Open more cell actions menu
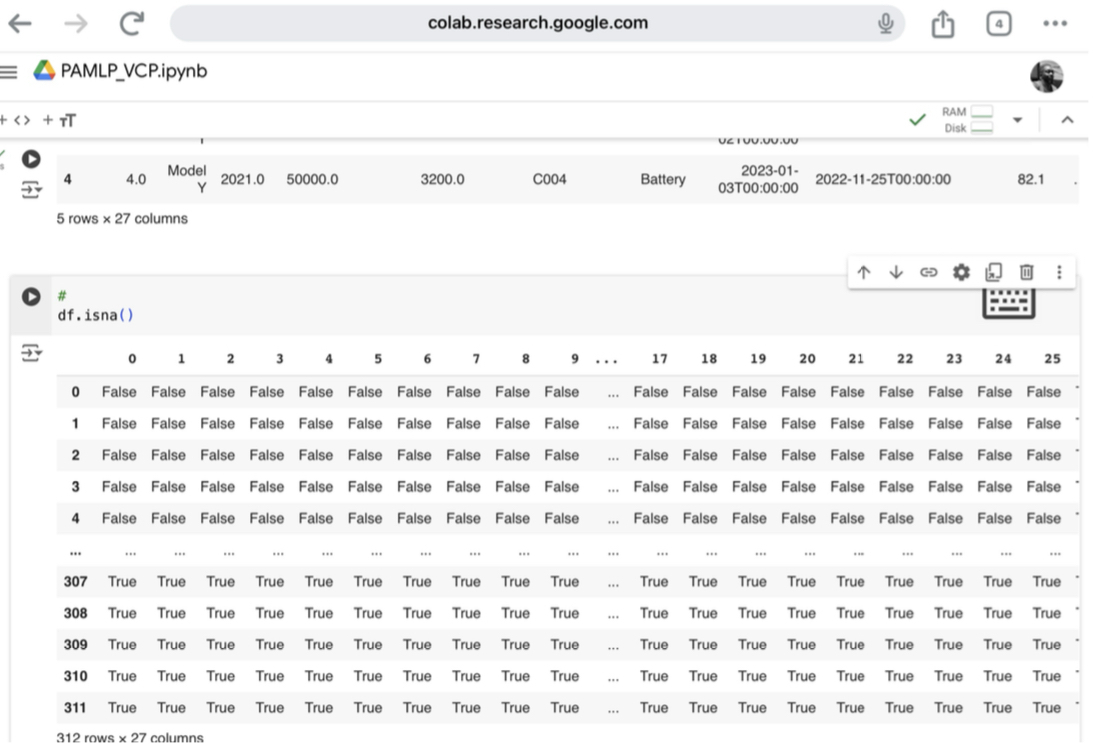 [x=1059, y=272]
